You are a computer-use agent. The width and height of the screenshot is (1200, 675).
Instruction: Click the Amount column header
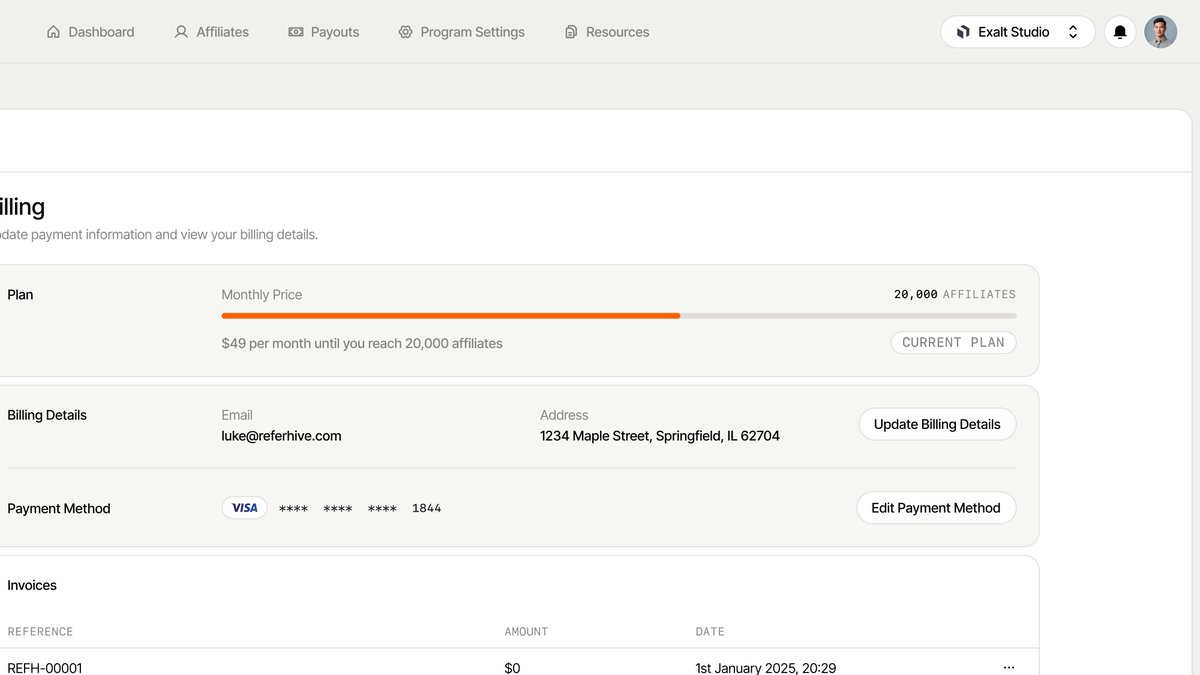click(526, 632)
